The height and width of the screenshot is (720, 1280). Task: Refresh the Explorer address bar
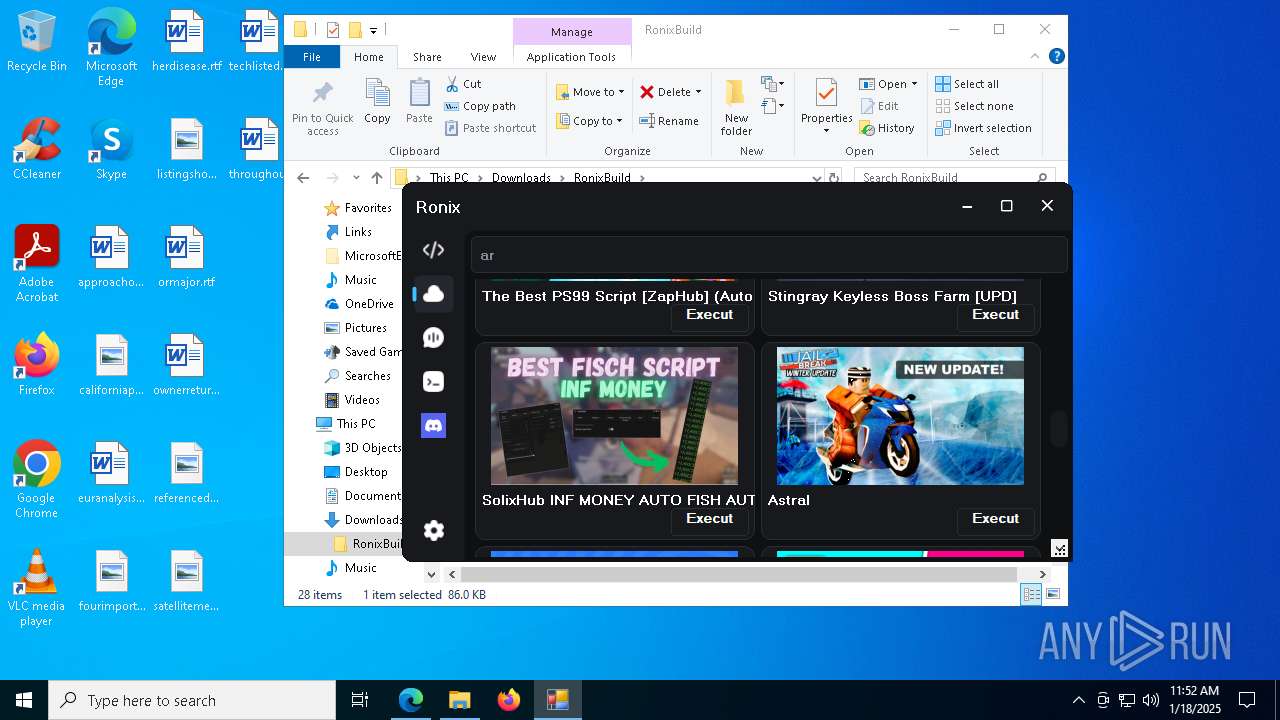click(x=833, y=178)
